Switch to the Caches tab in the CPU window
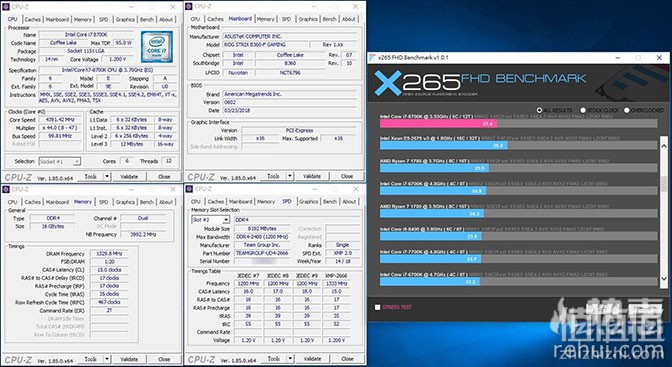The height and width of the screenshot is (367, 672). [32, 19]
